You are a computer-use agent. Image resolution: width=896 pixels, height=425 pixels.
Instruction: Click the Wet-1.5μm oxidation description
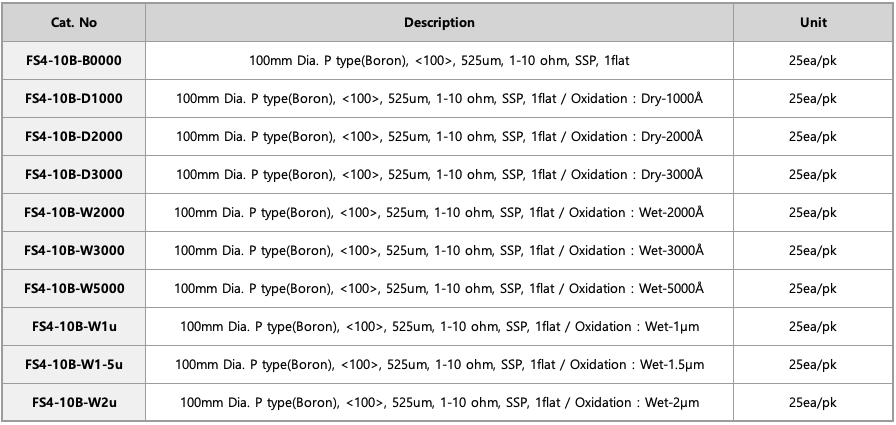[x=439, y=364]
